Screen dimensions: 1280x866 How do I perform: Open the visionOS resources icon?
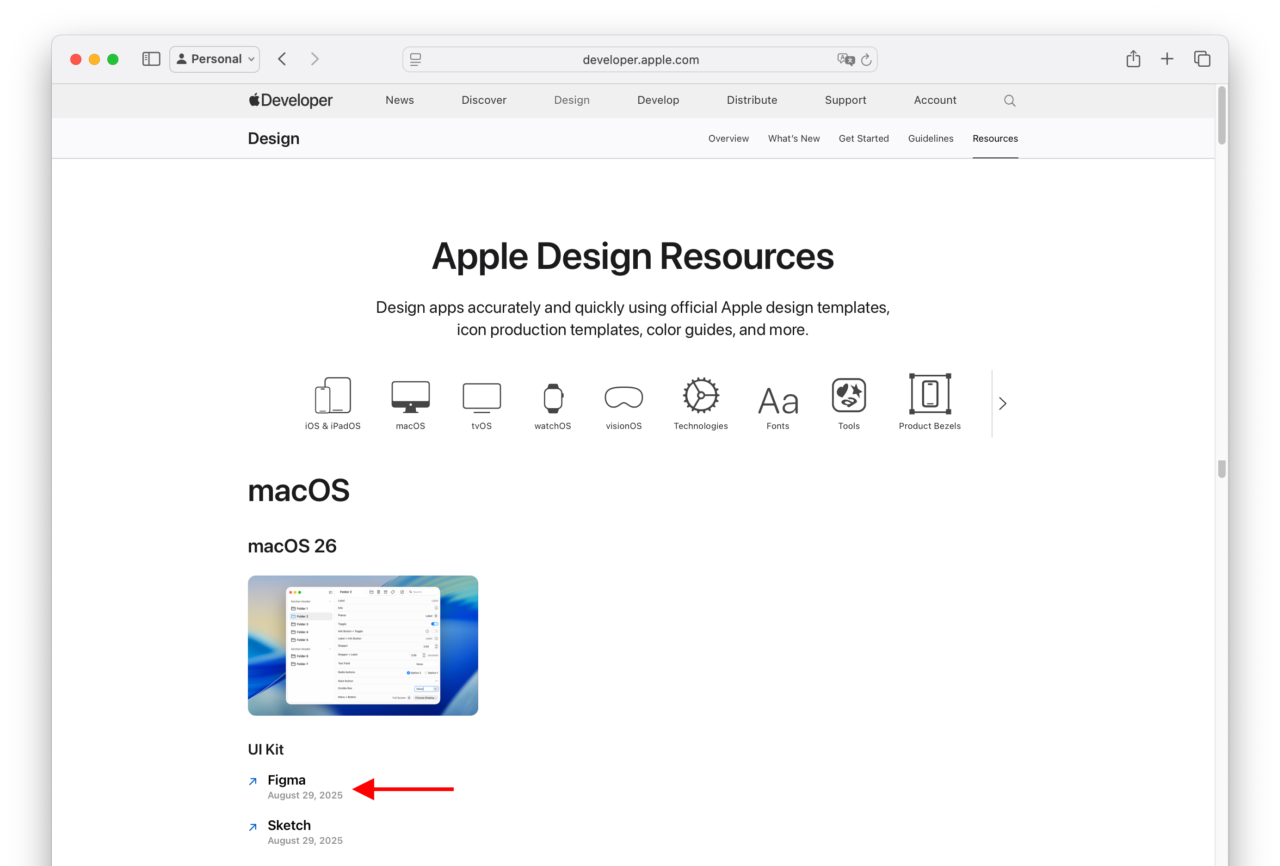[x=623, y=395]
